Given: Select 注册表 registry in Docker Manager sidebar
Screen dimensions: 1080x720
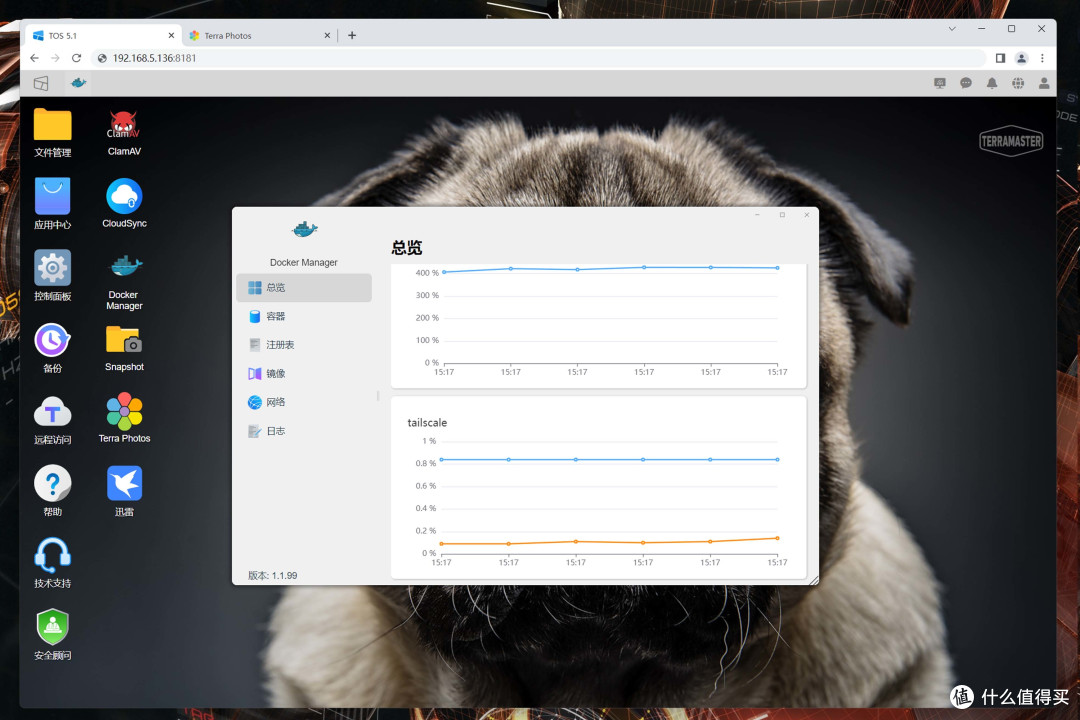Looking at the screenshot, I should [304, 344].
